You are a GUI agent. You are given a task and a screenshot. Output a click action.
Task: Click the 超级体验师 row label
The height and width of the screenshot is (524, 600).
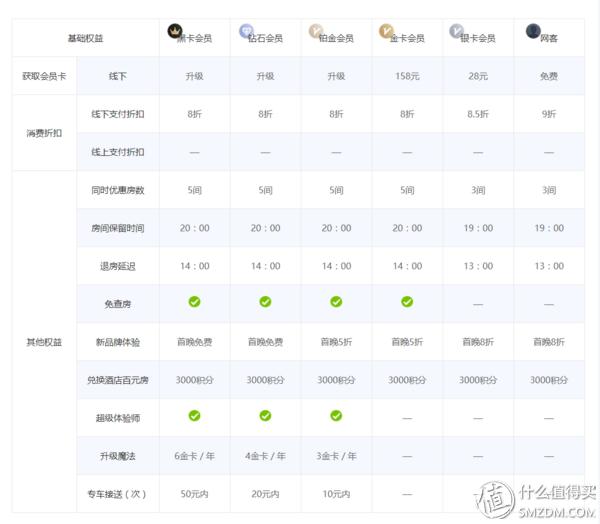point(117,418)
